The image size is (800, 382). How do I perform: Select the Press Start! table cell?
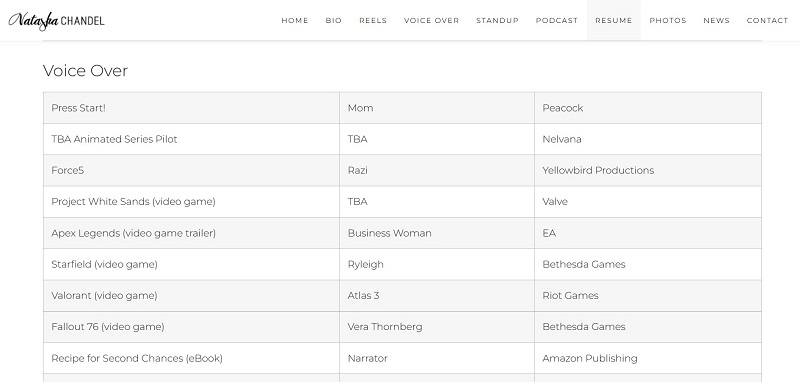tap(191, 108)
